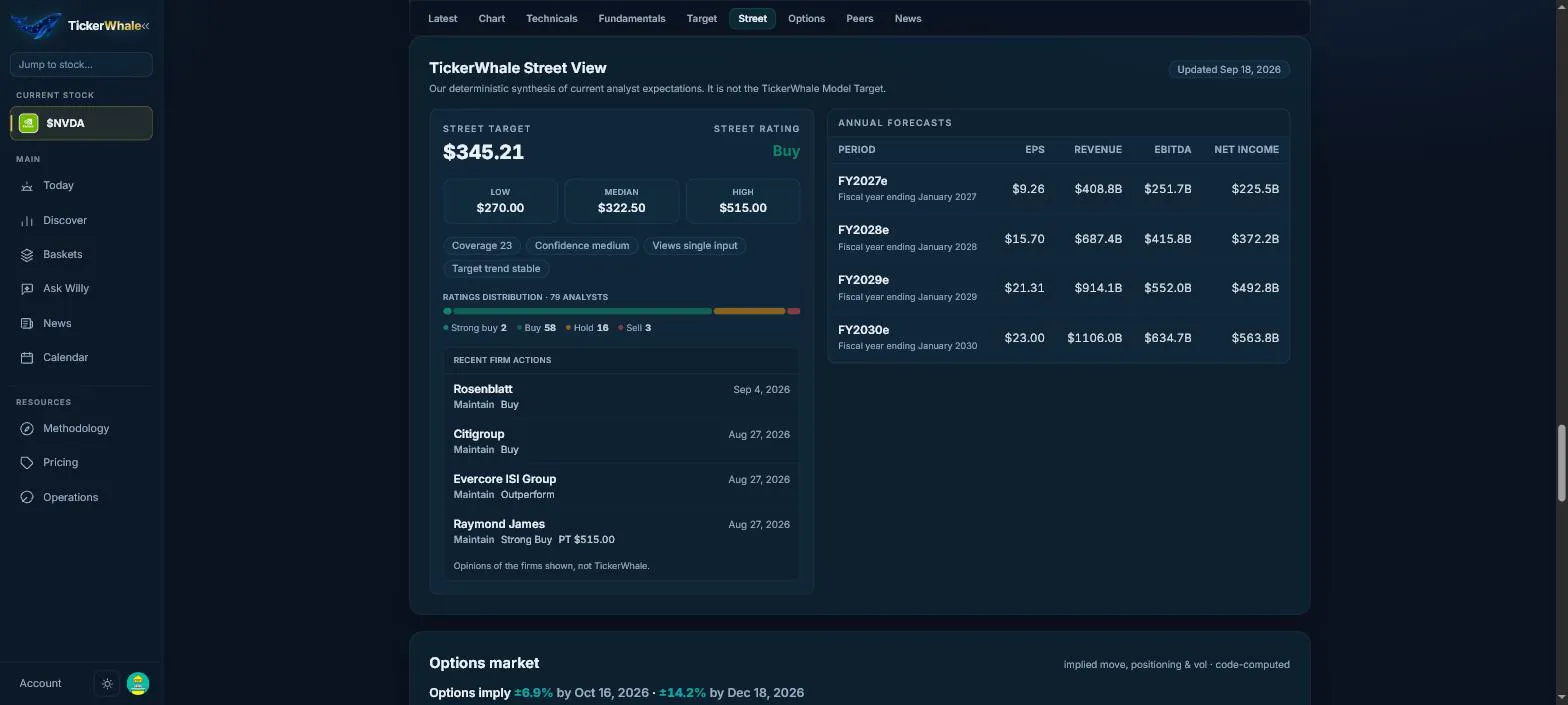
Task: Click the Baskets sidebar icon
Action: [x=27, y=255]
